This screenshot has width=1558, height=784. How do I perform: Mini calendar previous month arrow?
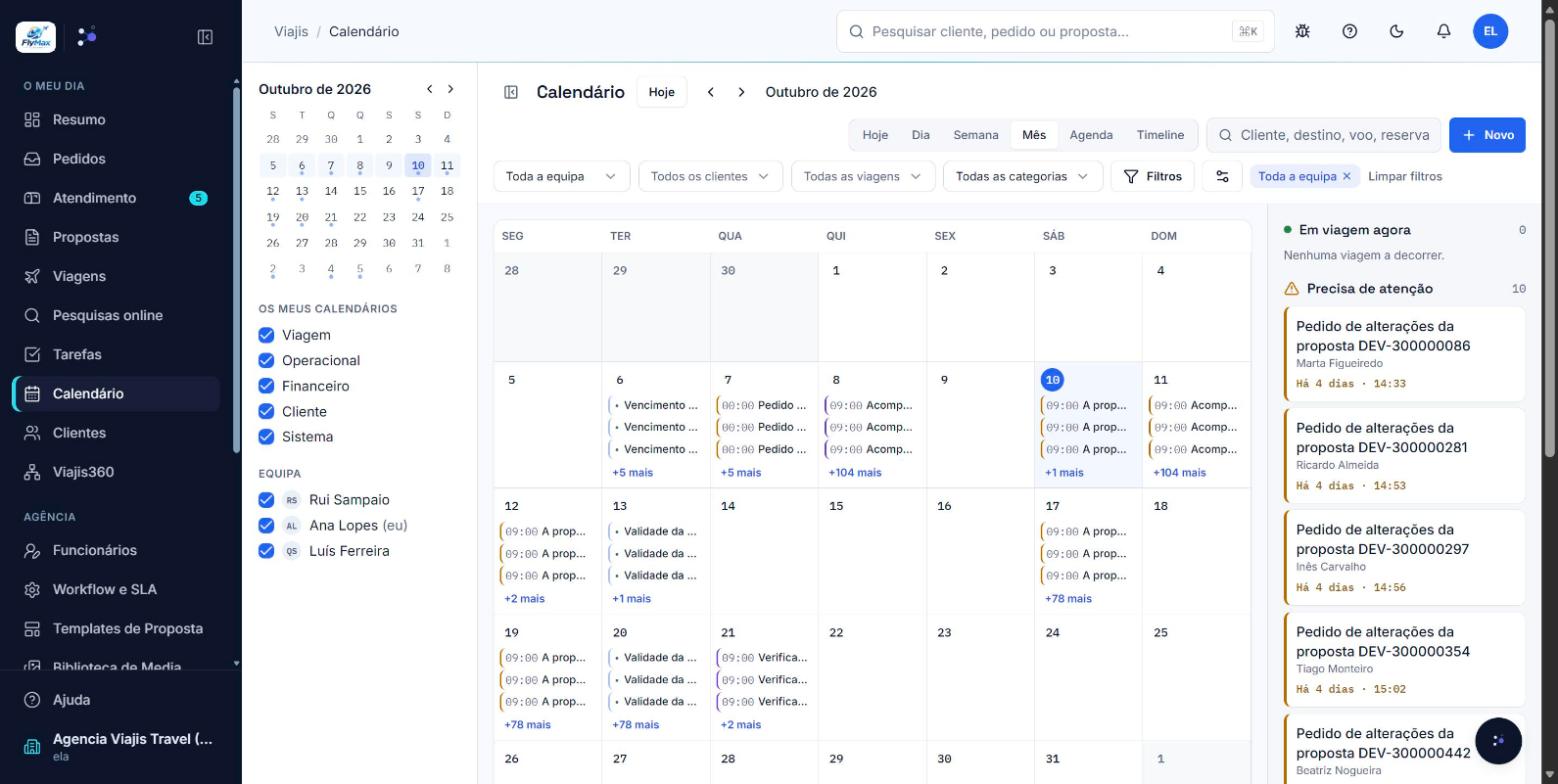429,89
